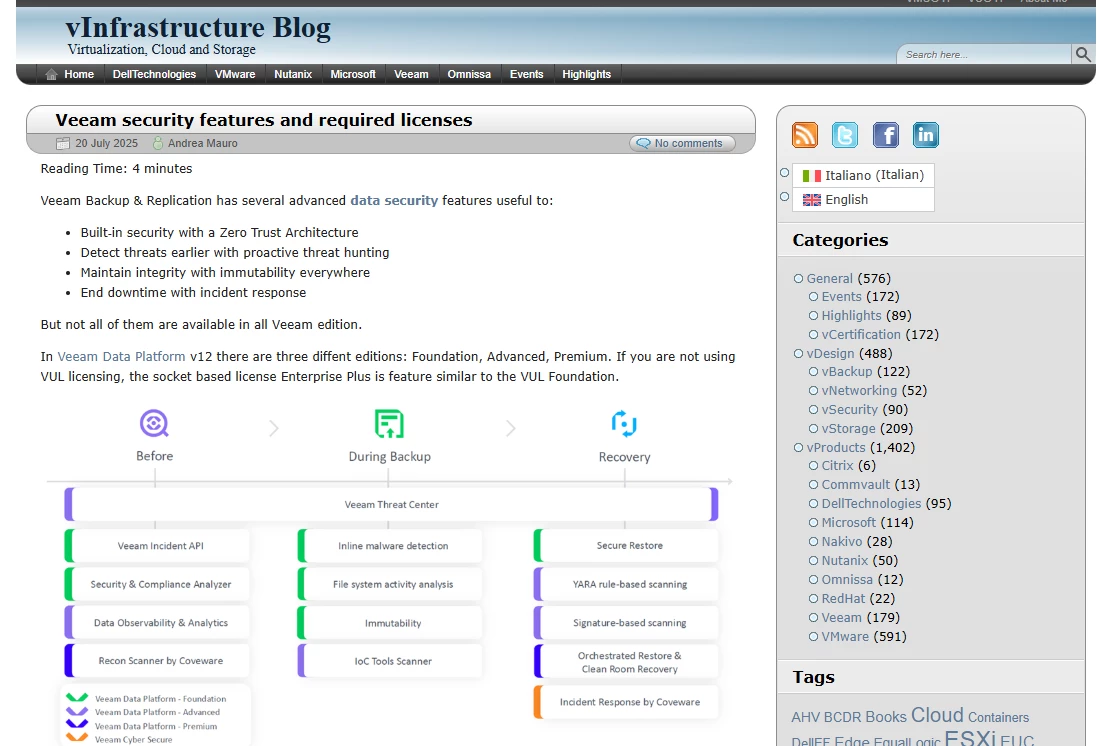The height and width of the screenshot is (746, 1118).
Task: Open the Nutanix menu item
Action: coord(293,74)
